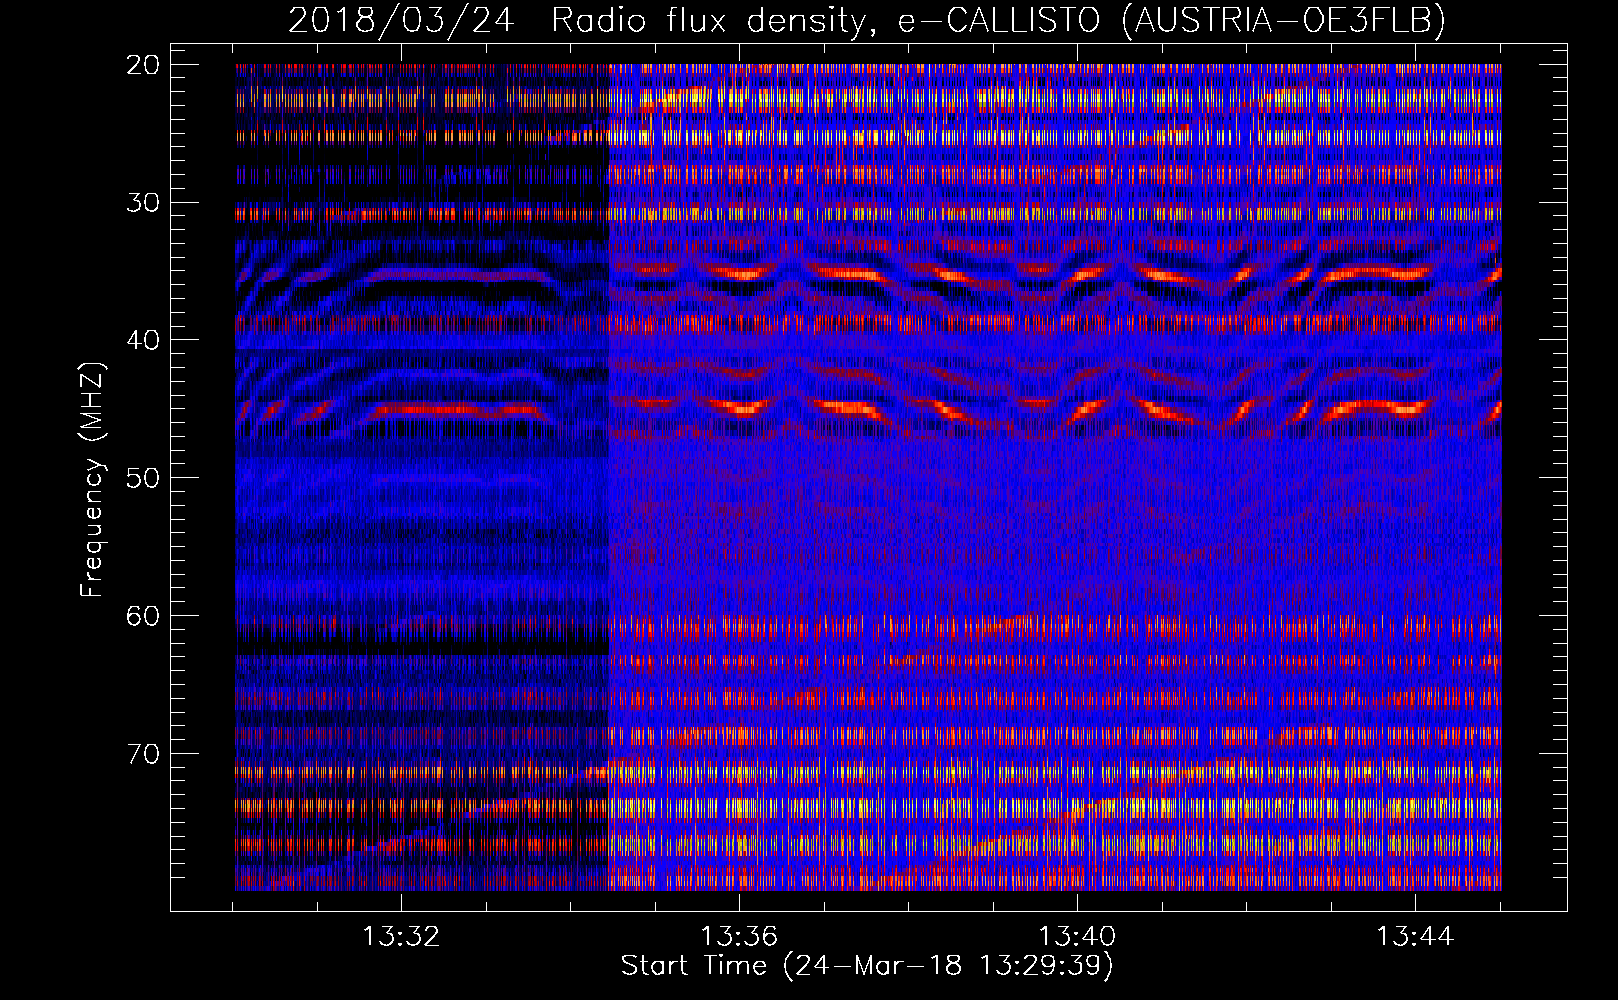Click the y-axis label 'Frequency (MHZ)'
1618x1000 pixels.
(x=92, y=479)
